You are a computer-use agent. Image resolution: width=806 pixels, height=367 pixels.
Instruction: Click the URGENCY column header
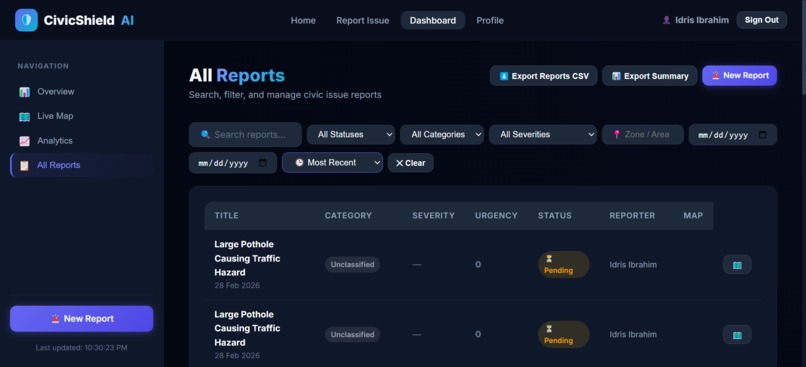coord(496,215)
